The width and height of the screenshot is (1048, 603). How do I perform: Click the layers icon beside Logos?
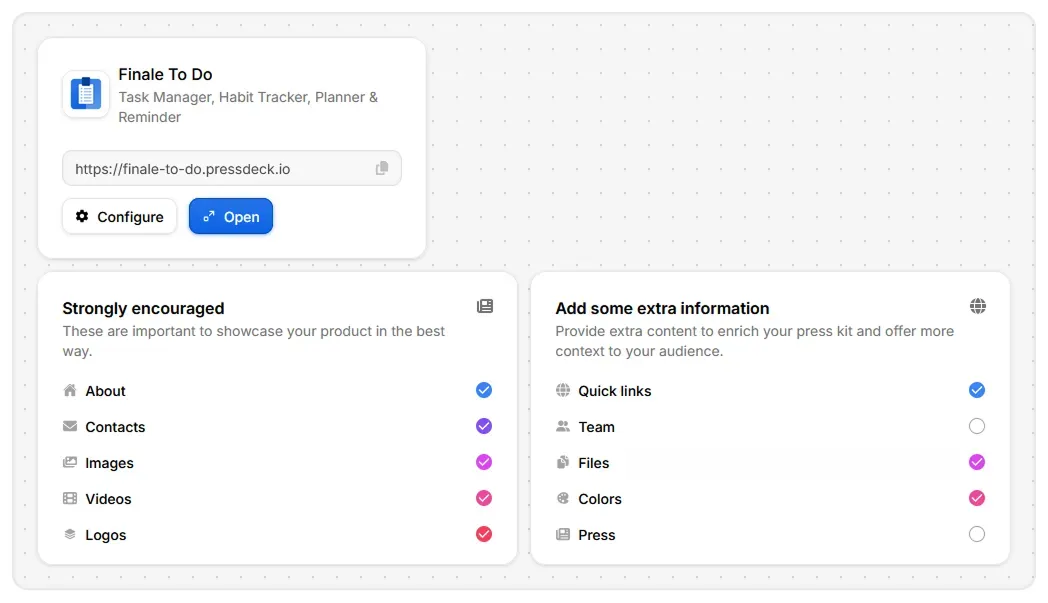coord(70,534)
